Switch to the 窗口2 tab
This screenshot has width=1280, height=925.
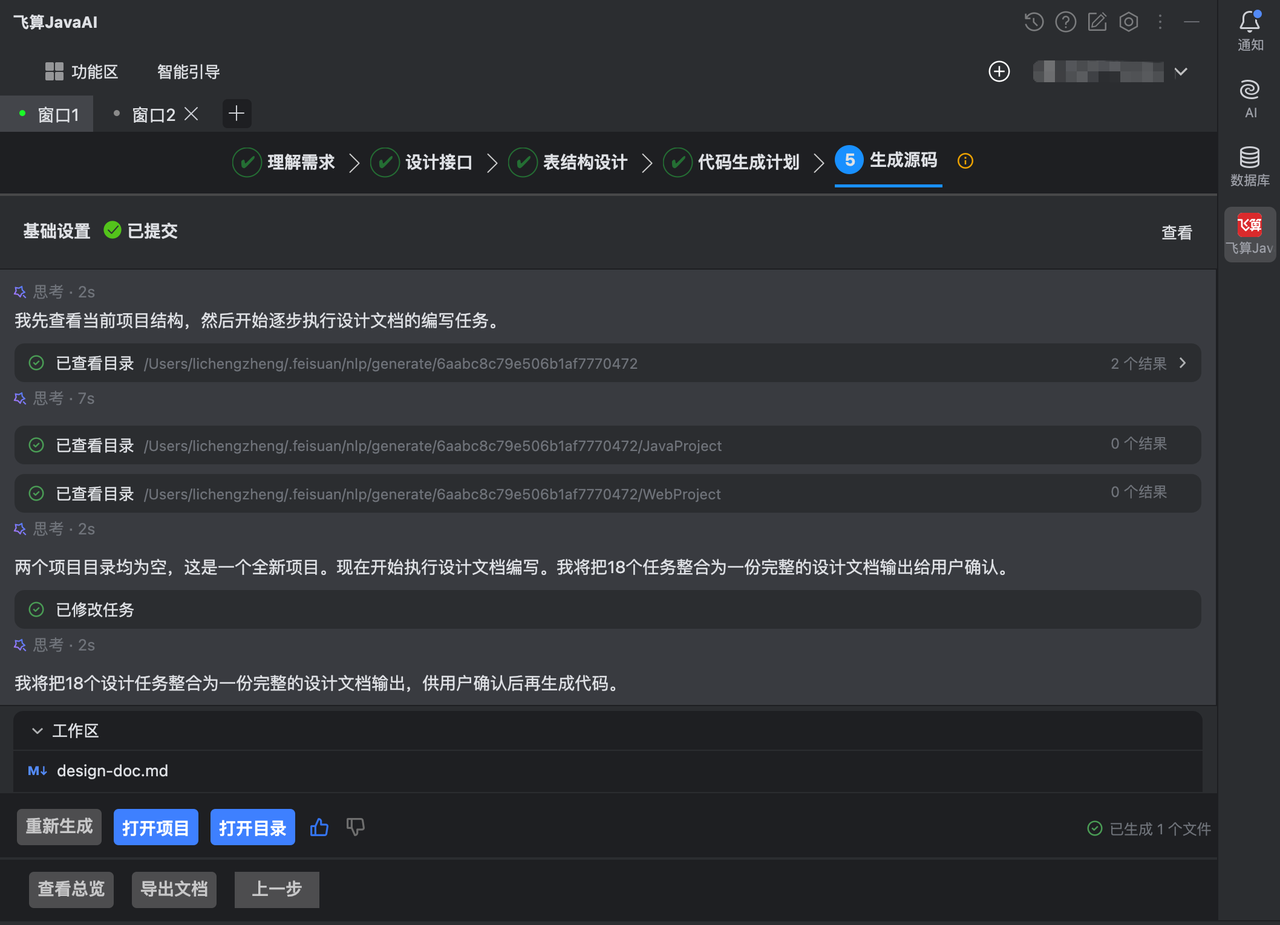point(154,115)
